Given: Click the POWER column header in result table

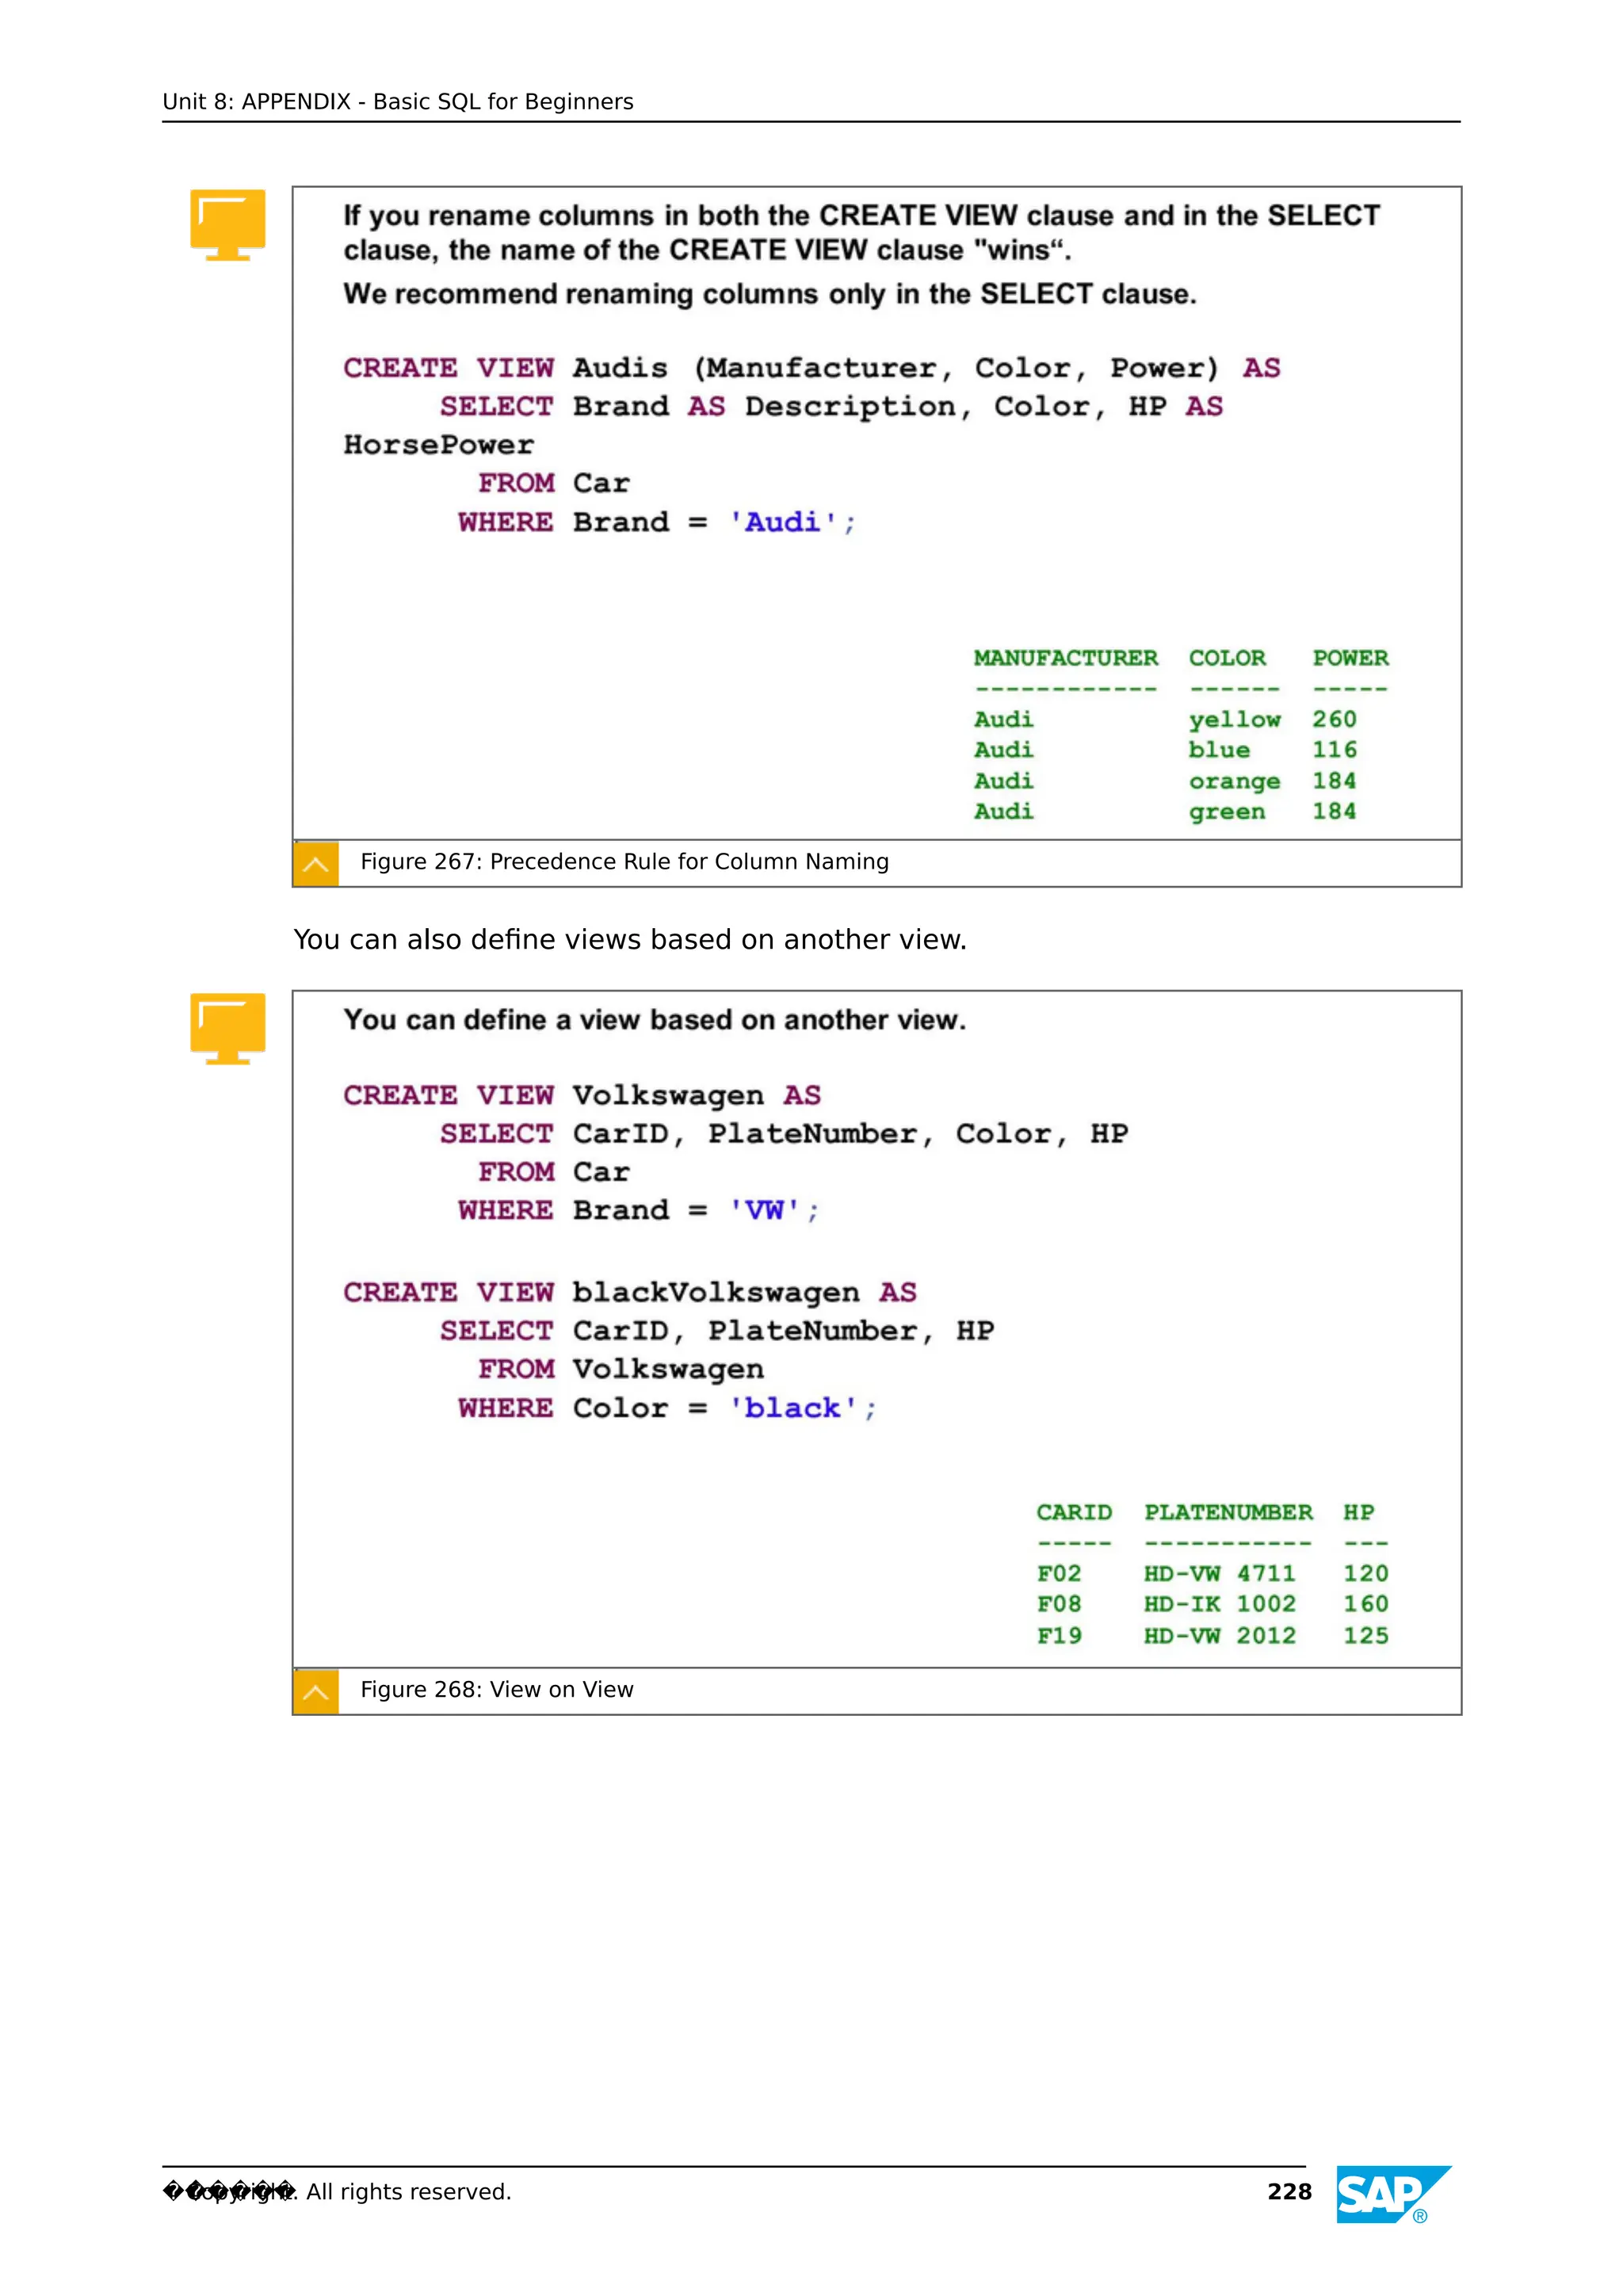Looking at the screenshot, I should click(1350, 658).
